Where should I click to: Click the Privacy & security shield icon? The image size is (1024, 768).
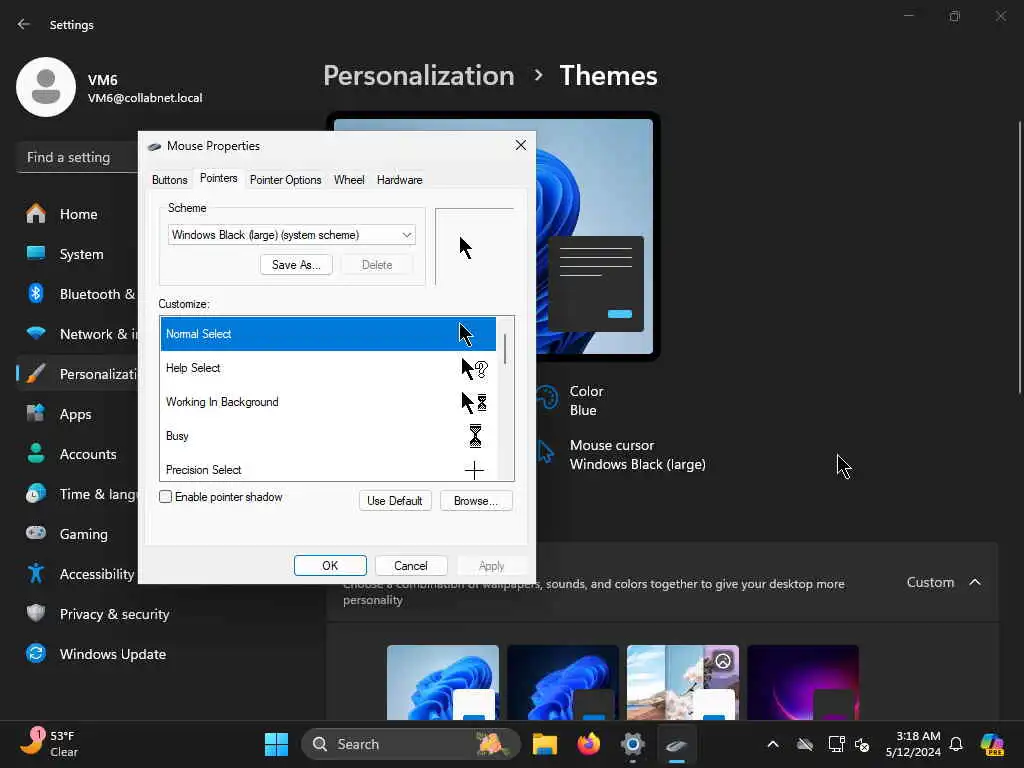click(x=36, y=613)
